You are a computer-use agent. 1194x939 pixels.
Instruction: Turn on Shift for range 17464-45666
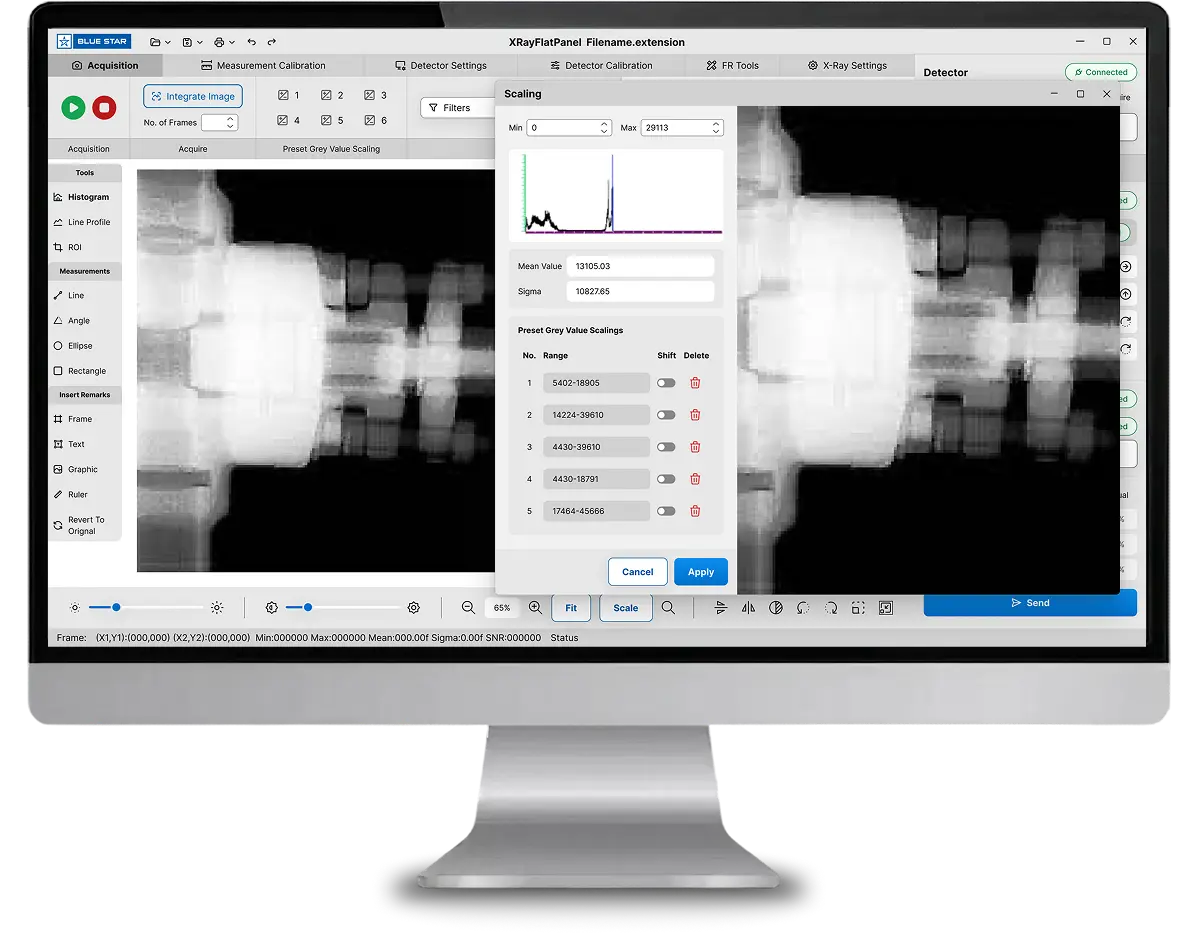666,511
